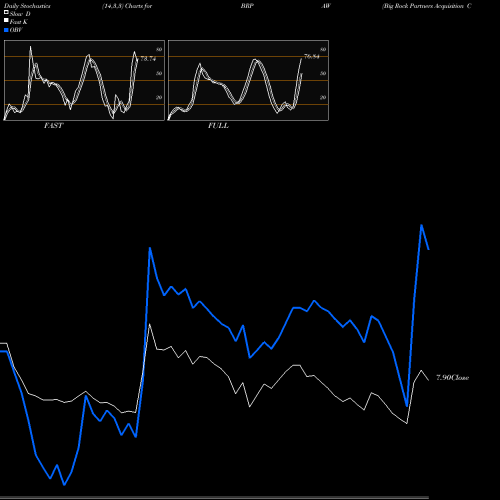
Task: Click 'Big Rock Partners Acquisition' company name
Action: pyautogui.click(x=423, y=6)
